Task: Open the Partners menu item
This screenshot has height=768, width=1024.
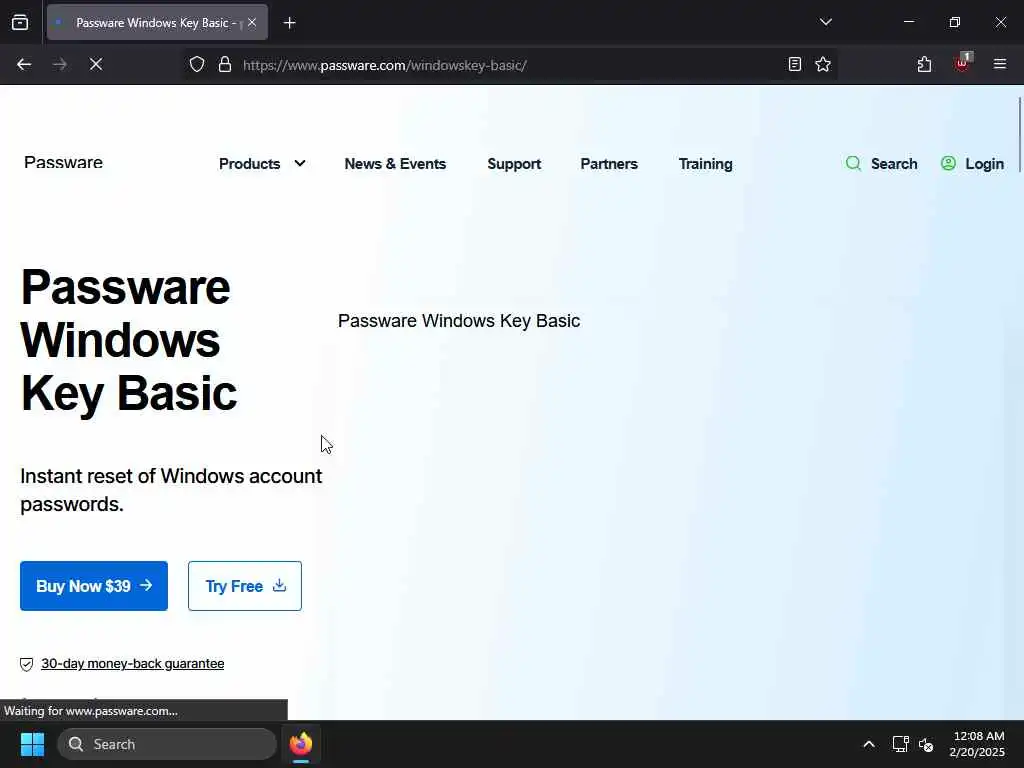Action: click(609, 164)
